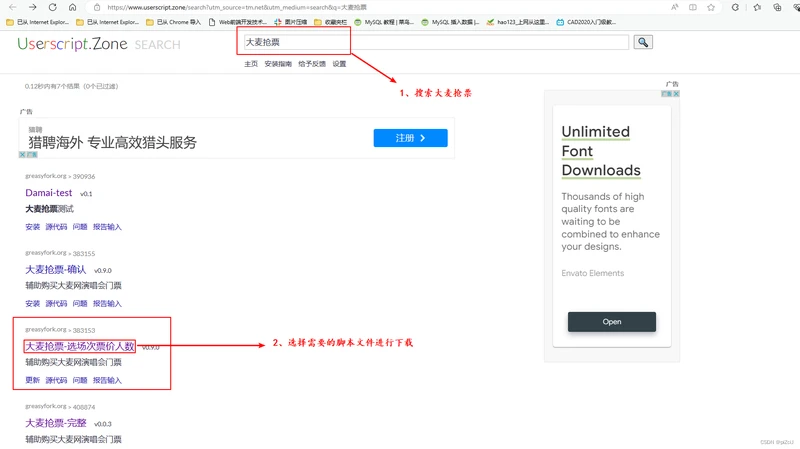Click the Open button in the Envato ad
Viewport: 800px width, 449px height.
(x=612, y=322)
